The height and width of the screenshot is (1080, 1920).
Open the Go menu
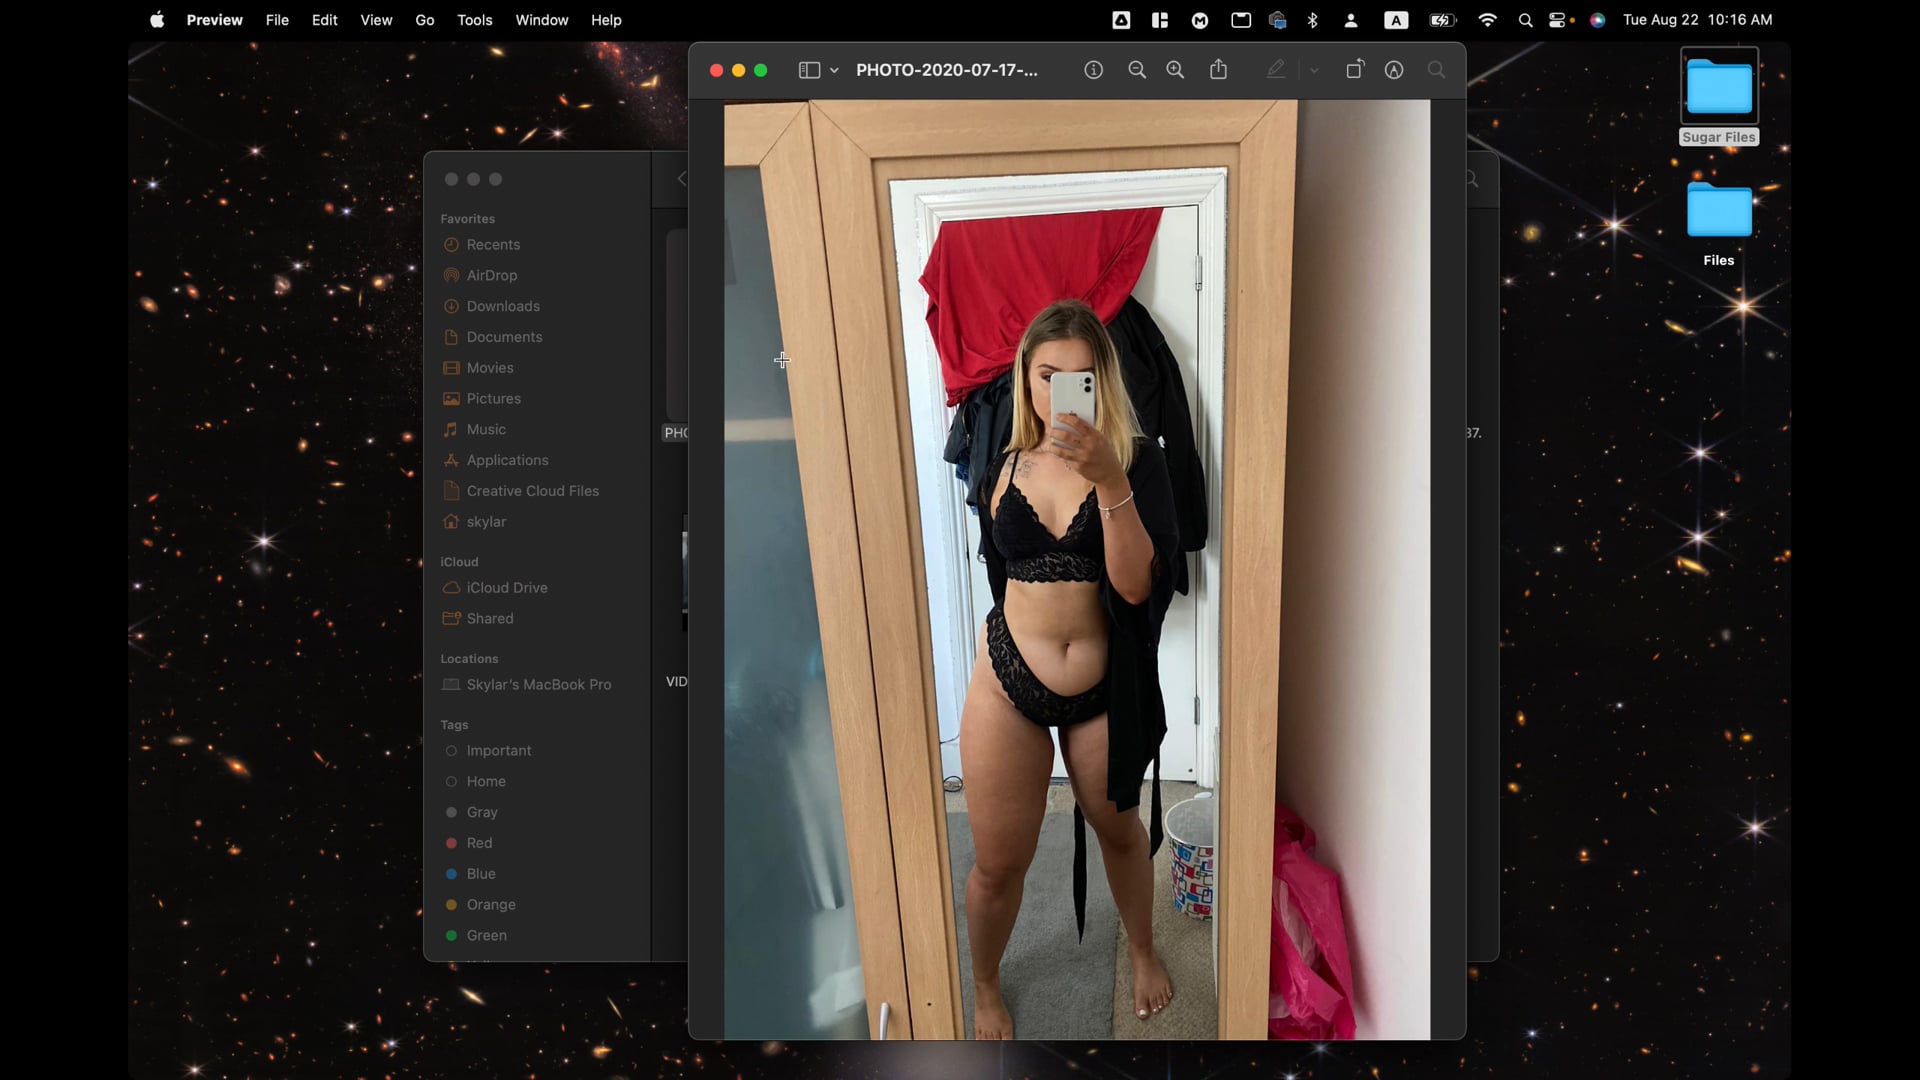coord(425,20)
